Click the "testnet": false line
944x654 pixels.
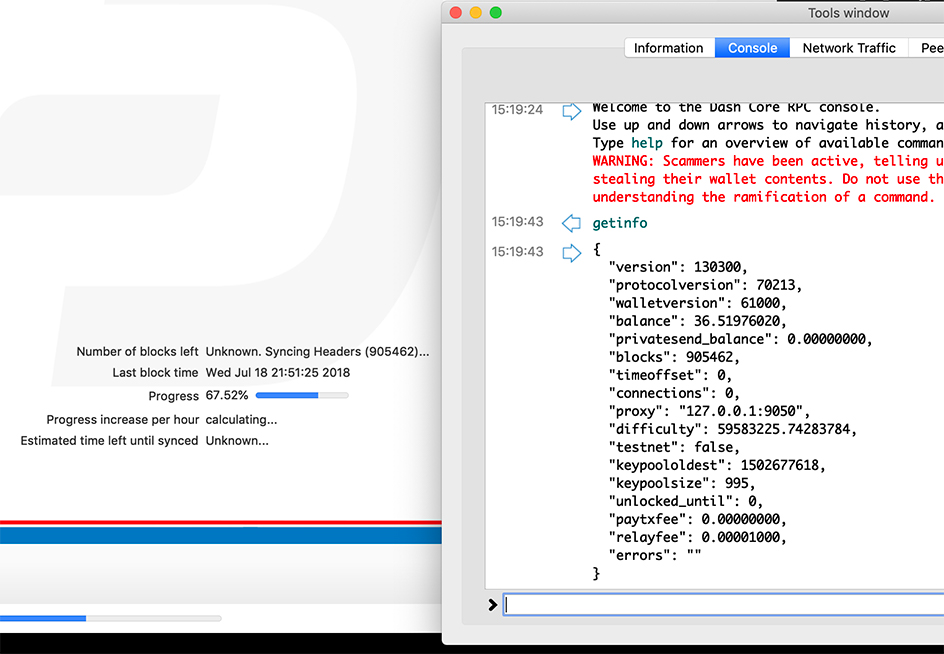tap(674, 447)
